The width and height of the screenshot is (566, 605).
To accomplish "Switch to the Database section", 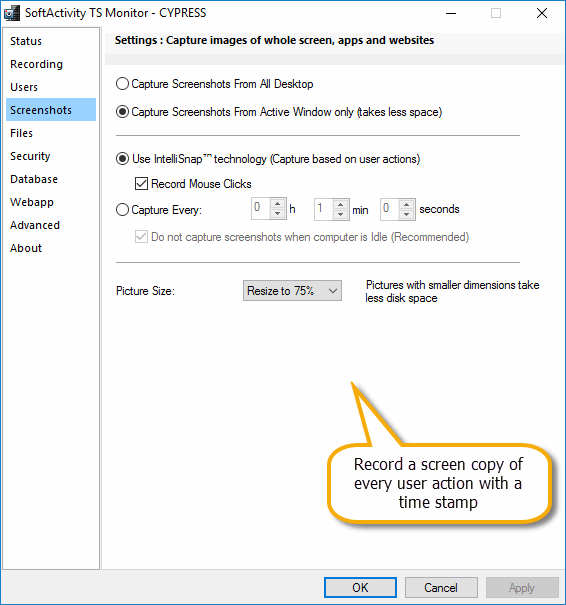I will click(x=34, y=179).
